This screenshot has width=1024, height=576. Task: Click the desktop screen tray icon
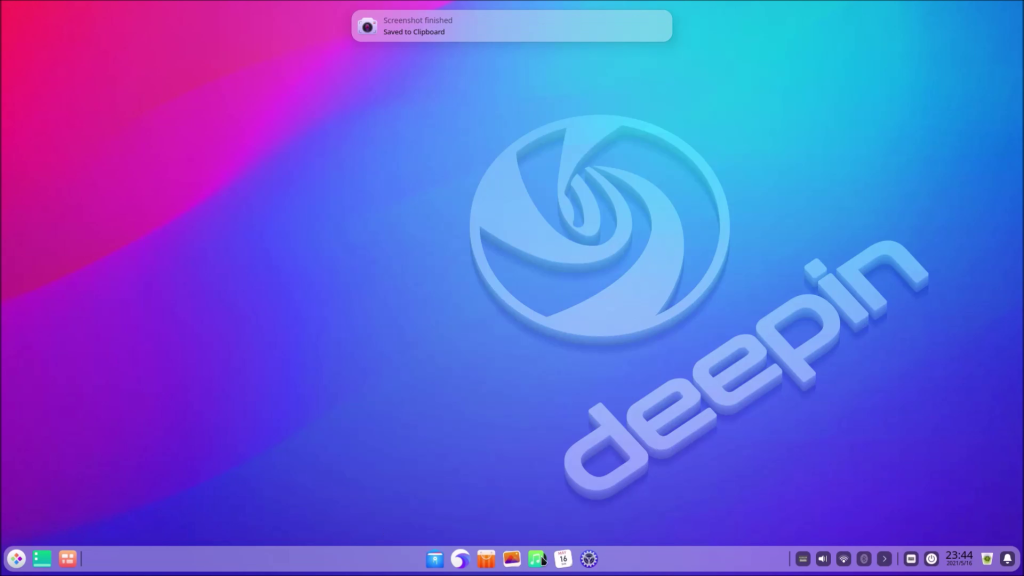click(x=911, y=559)
